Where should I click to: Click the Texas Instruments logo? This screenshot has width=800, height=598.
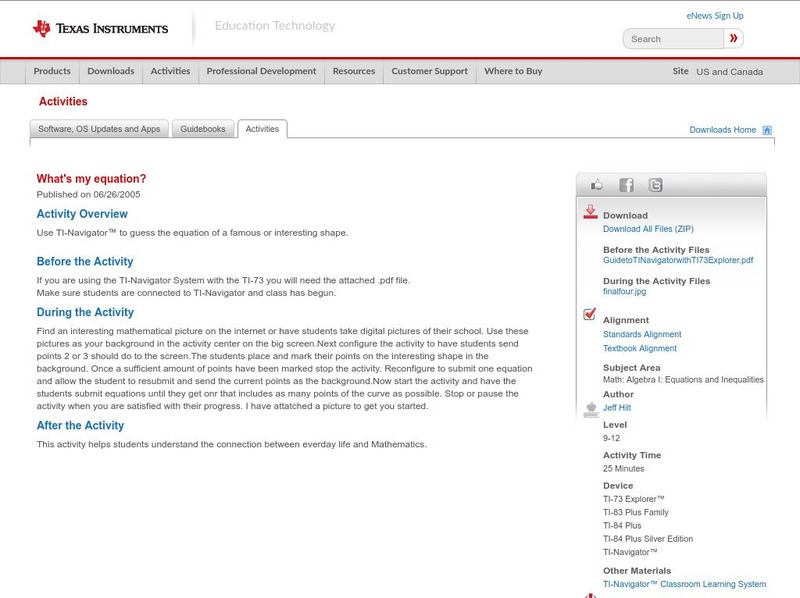click(101, 29)
